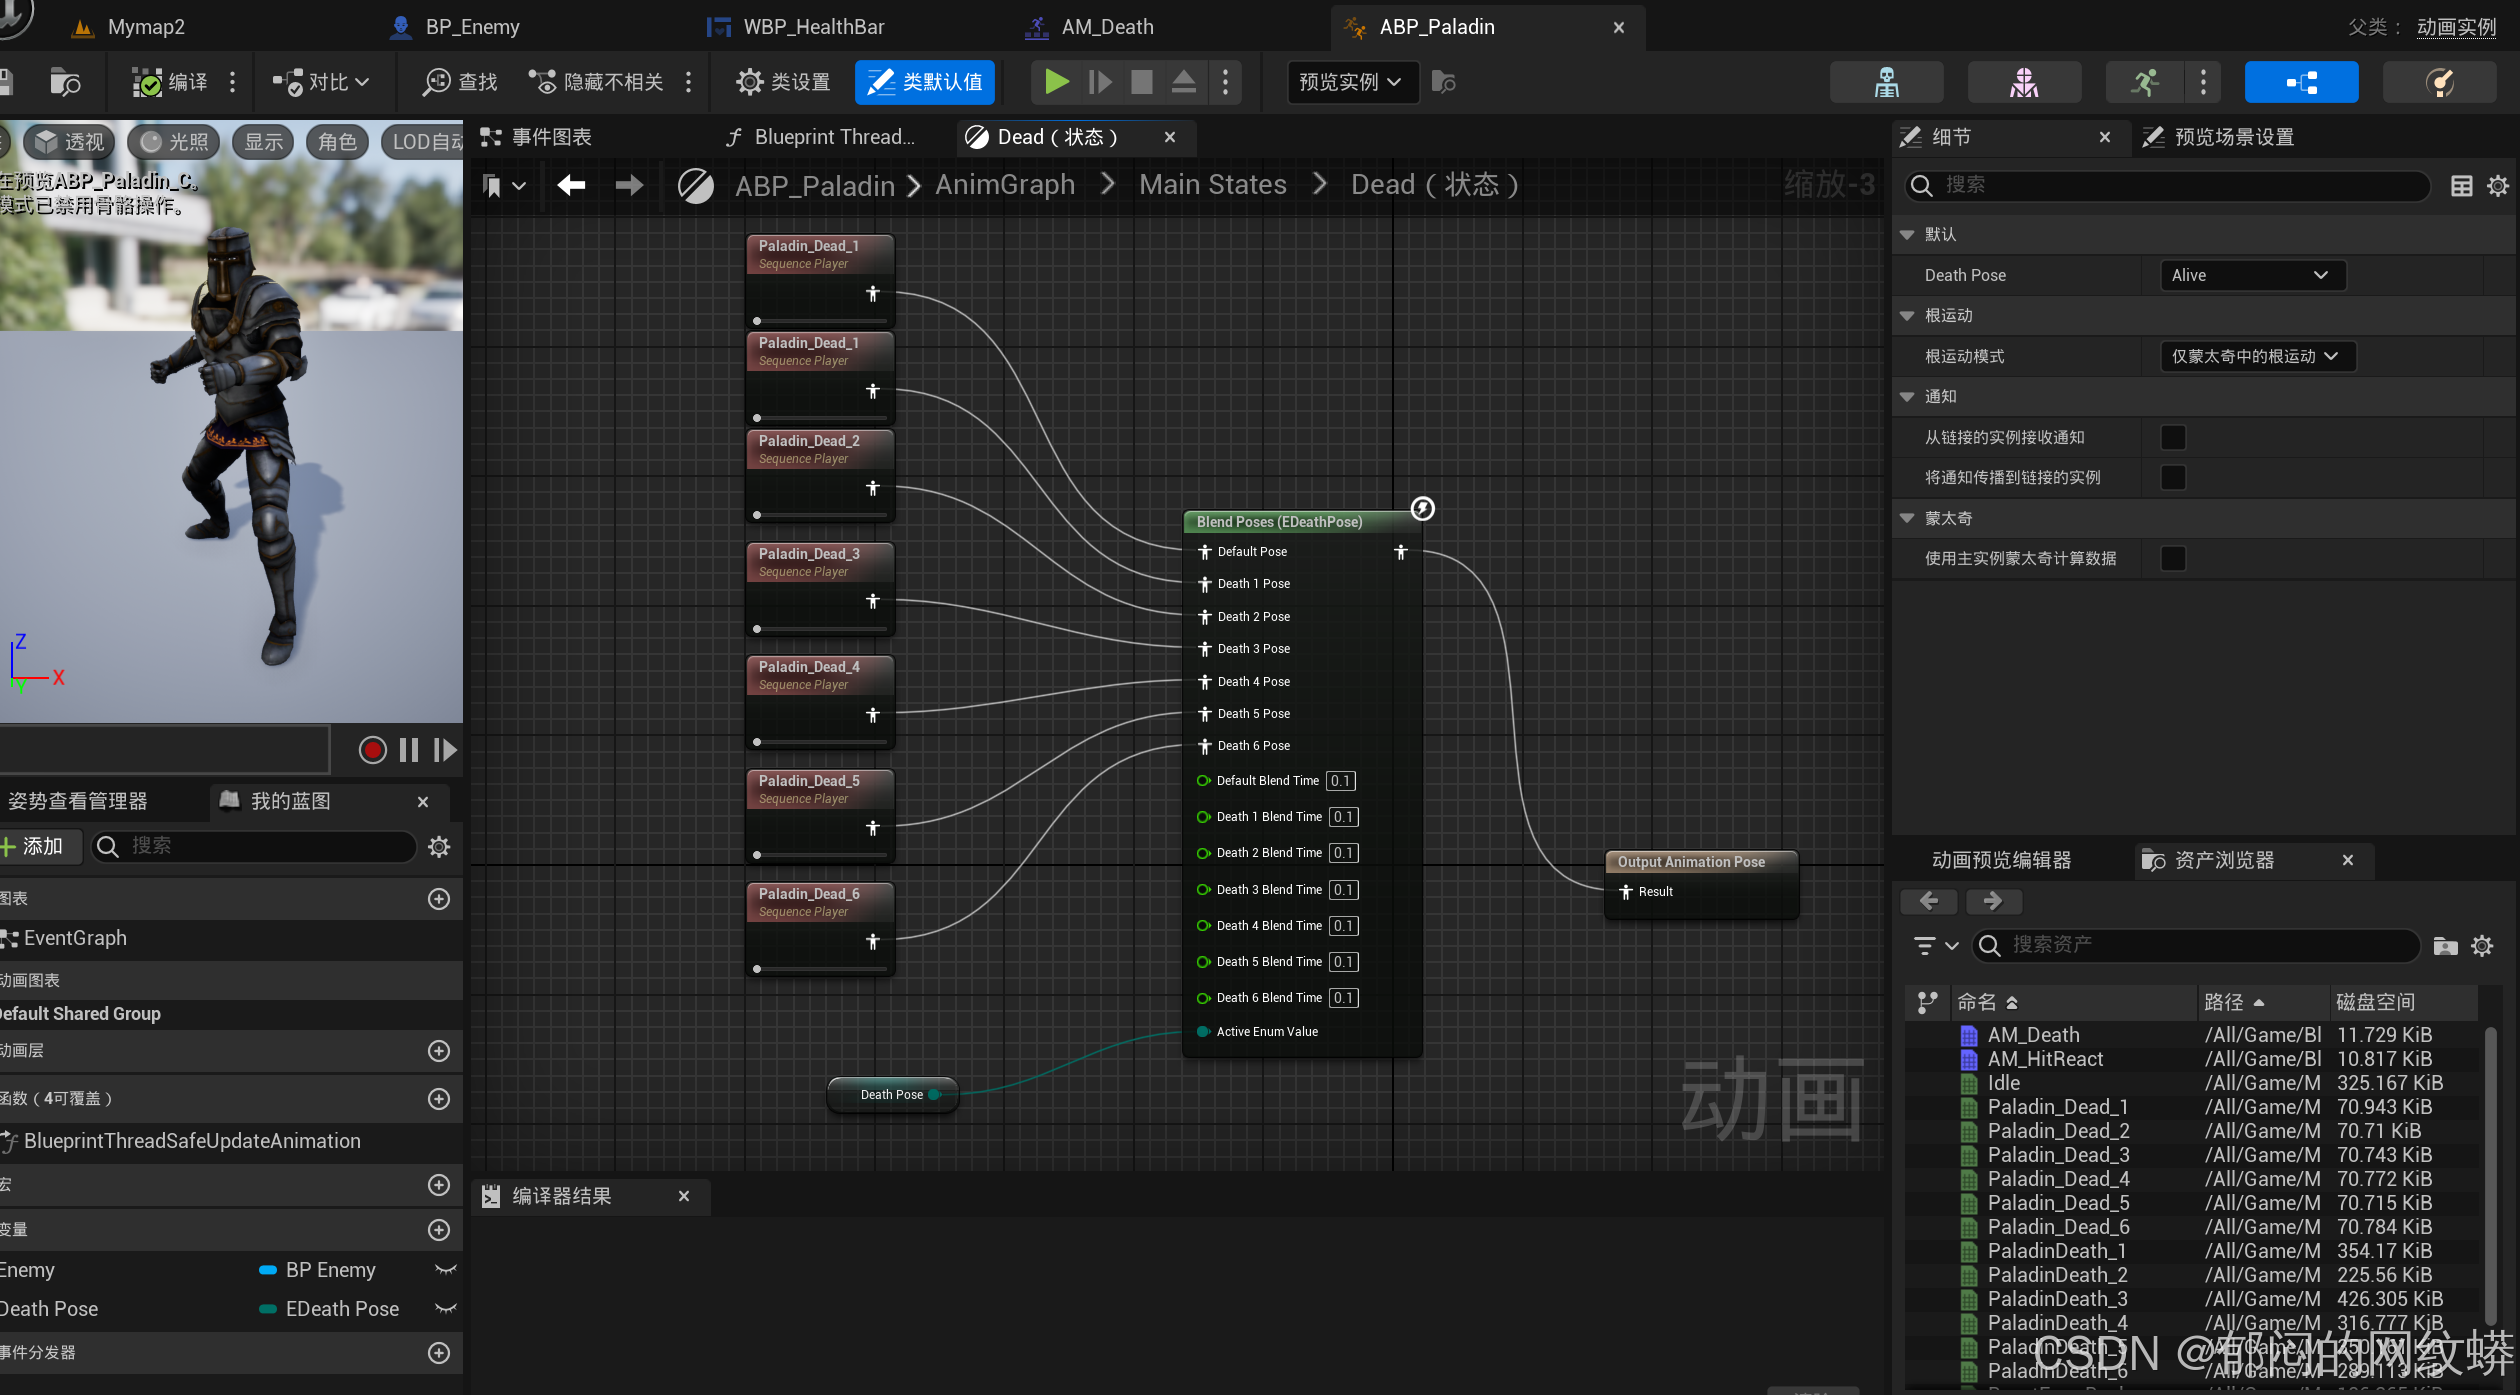
Task: Switch to the 事件图表 tab
Action: [x=550, y=137]
